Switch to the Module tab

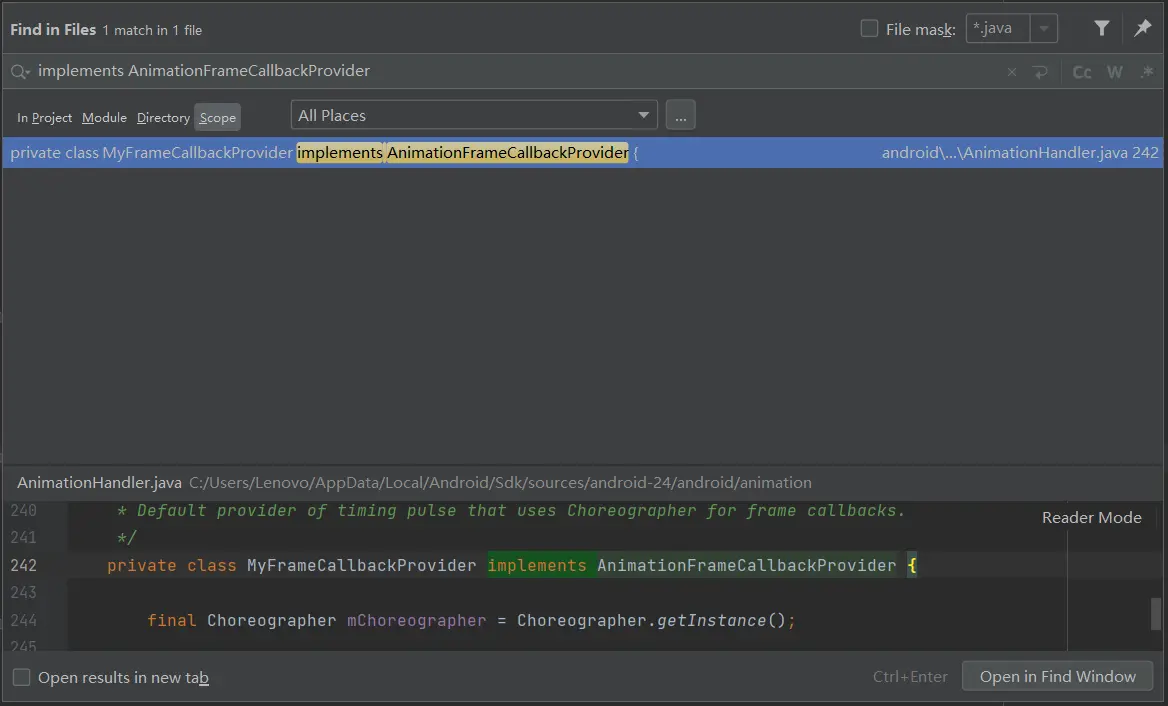tap(104, 117)
